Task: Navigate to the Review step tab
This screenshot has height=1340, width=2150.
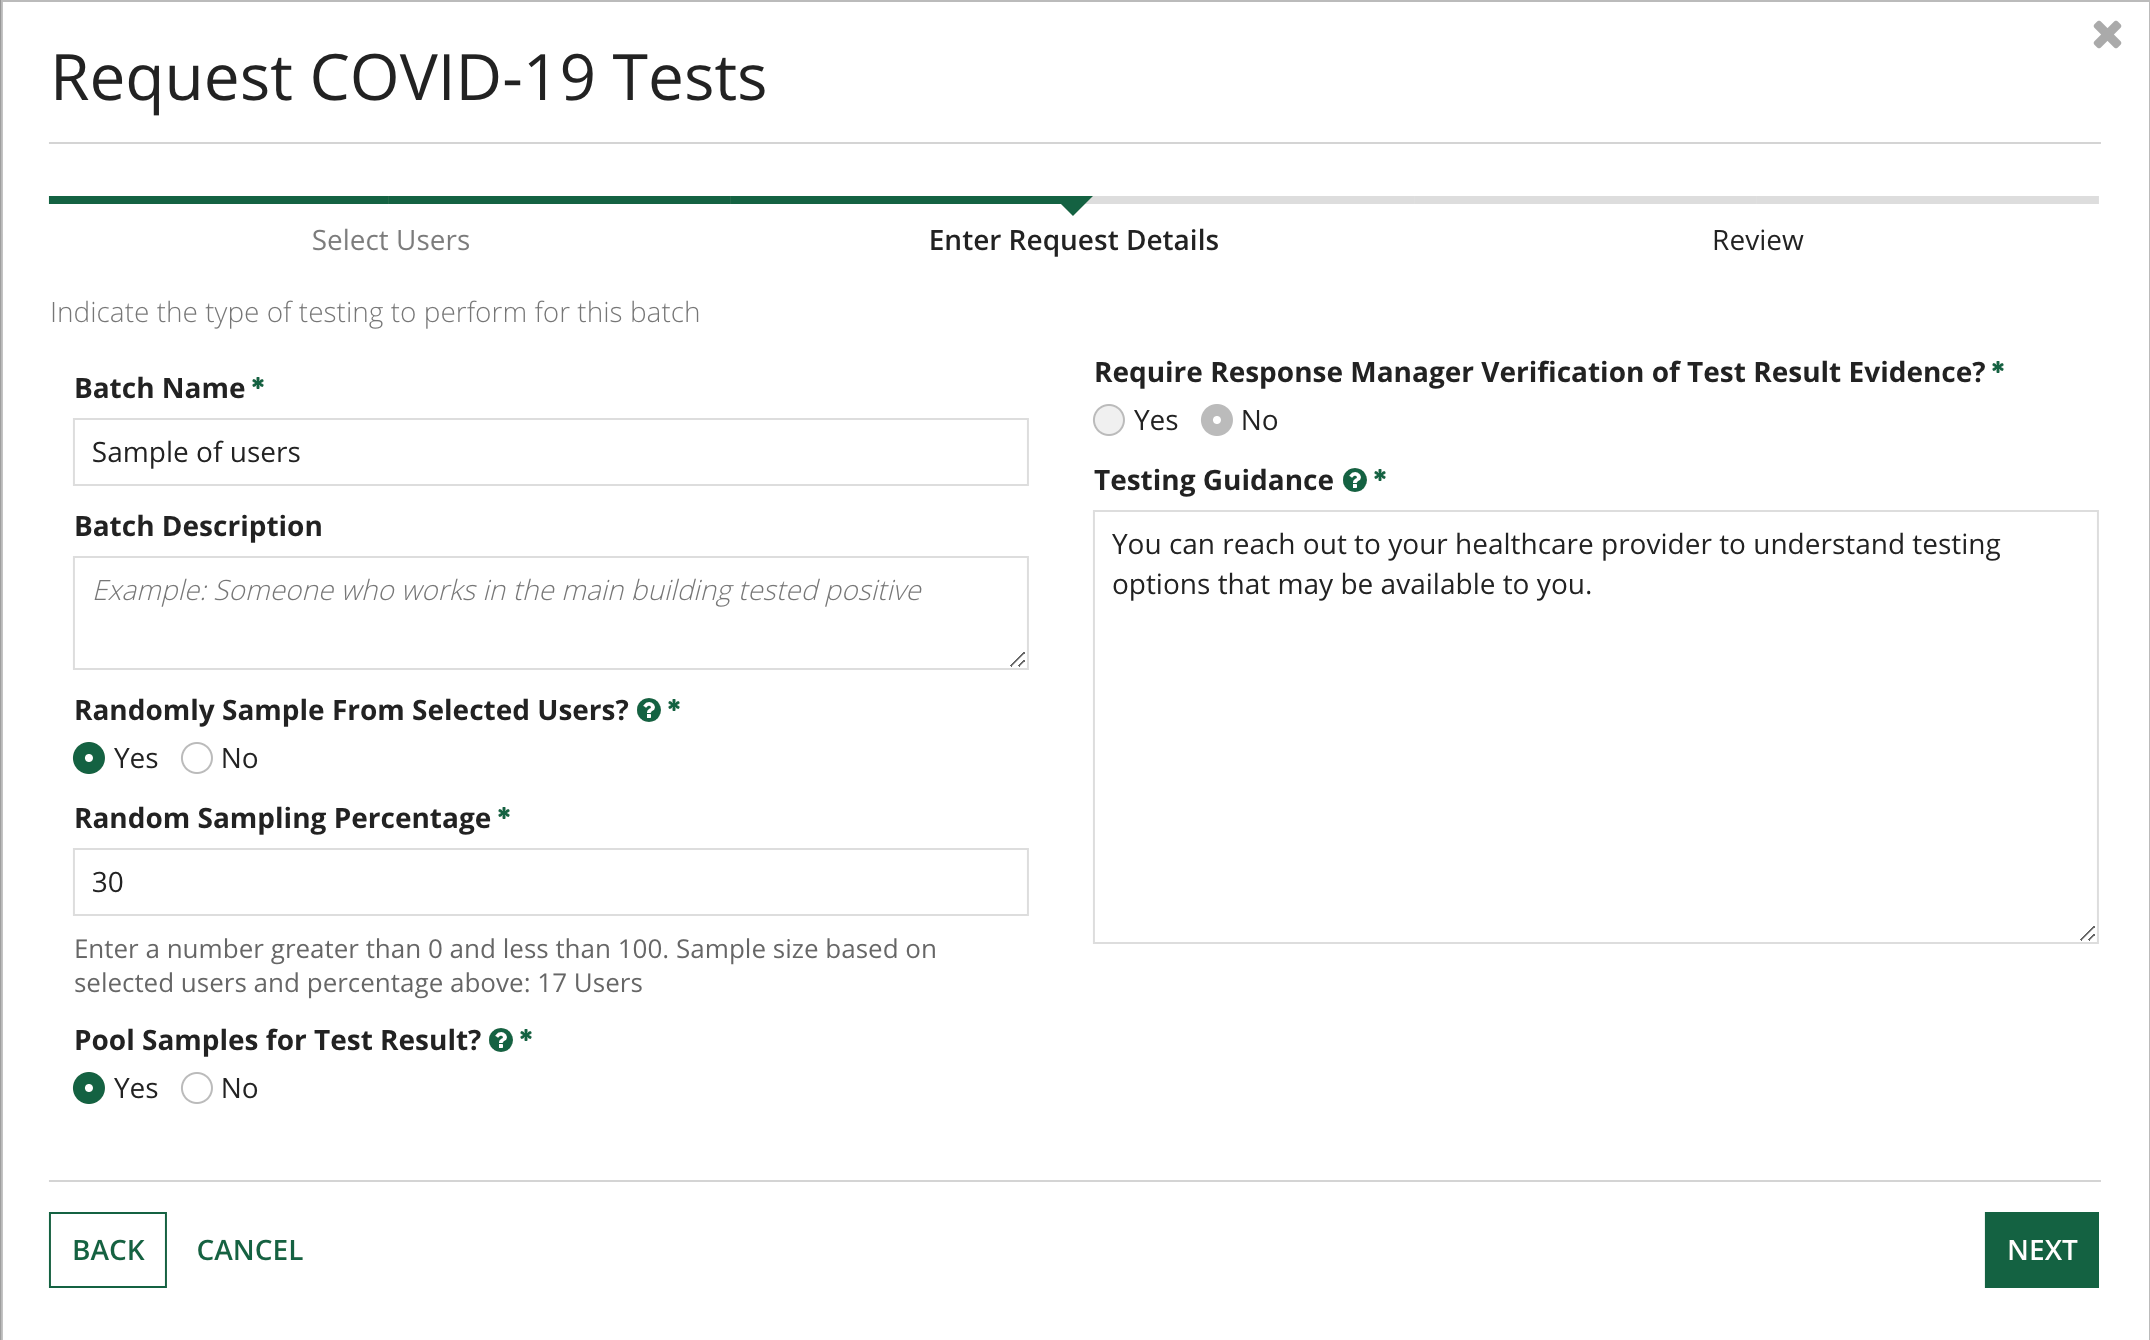Action: pos(1756,239)
